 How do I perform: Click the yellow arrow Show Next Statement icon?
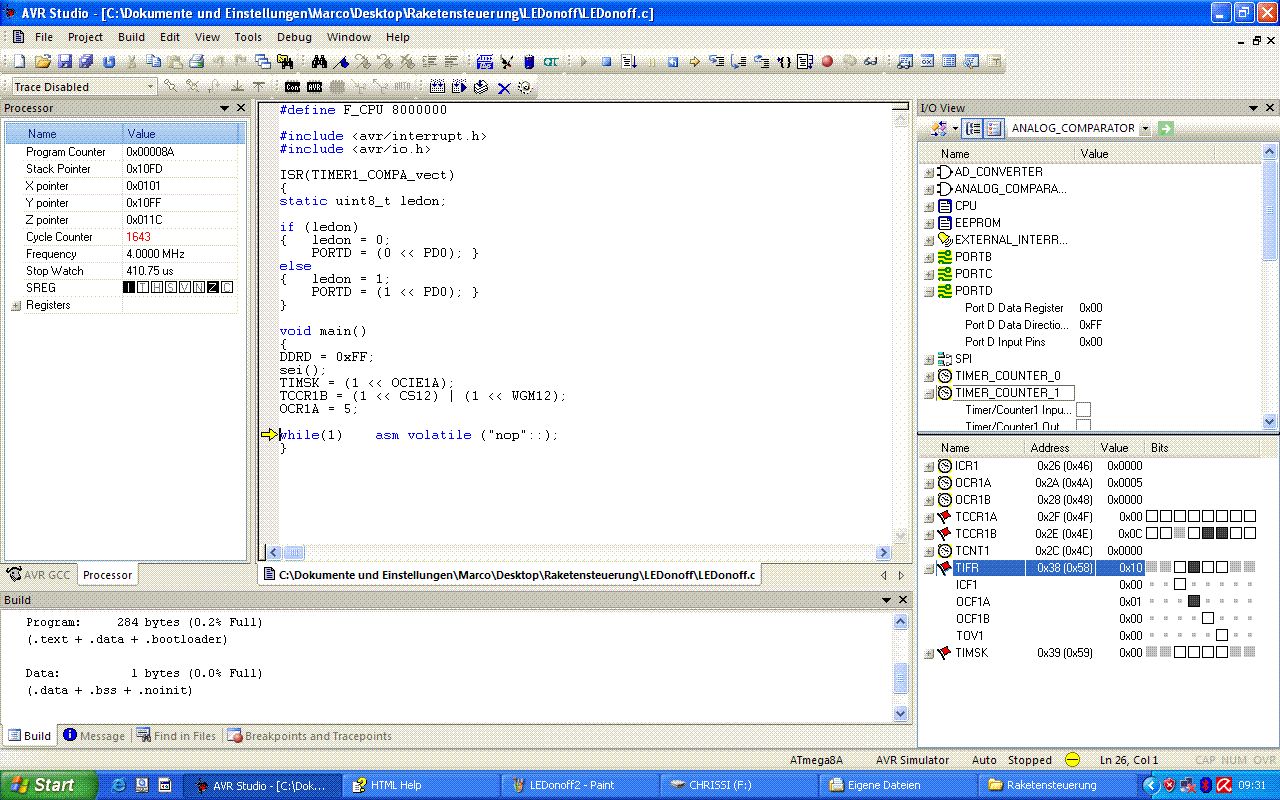tap(695, 62)
